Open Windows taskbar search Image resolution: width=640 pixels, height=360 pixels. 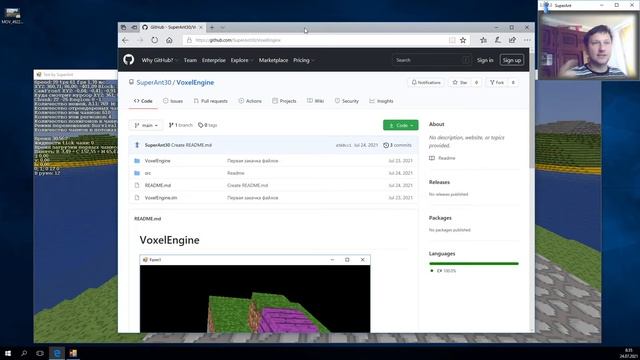pos(24,353)
